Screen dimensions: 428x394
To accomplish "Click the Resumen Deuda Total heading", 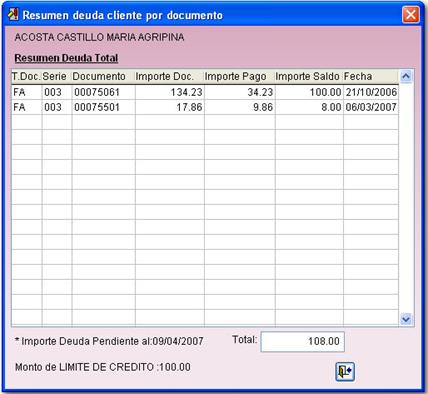I will coord(66,58).
